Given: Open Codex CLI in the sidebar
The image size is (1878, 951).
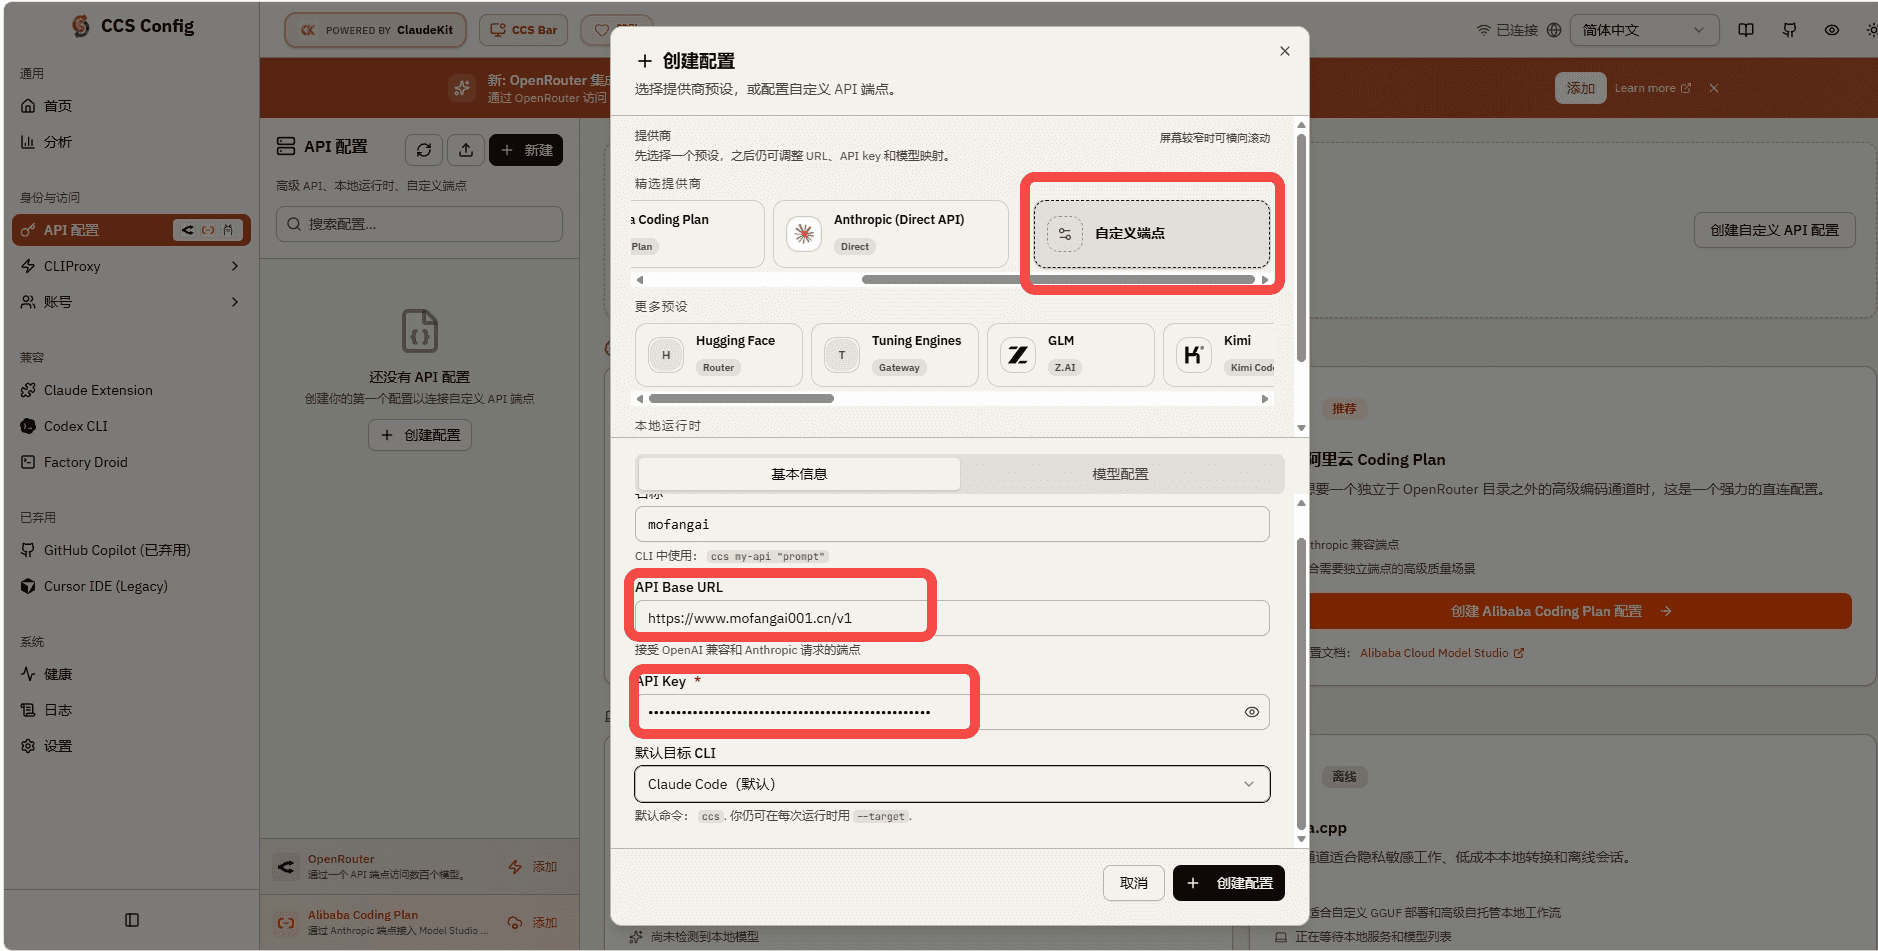Looking at the screenshot, I should [130, 426].
